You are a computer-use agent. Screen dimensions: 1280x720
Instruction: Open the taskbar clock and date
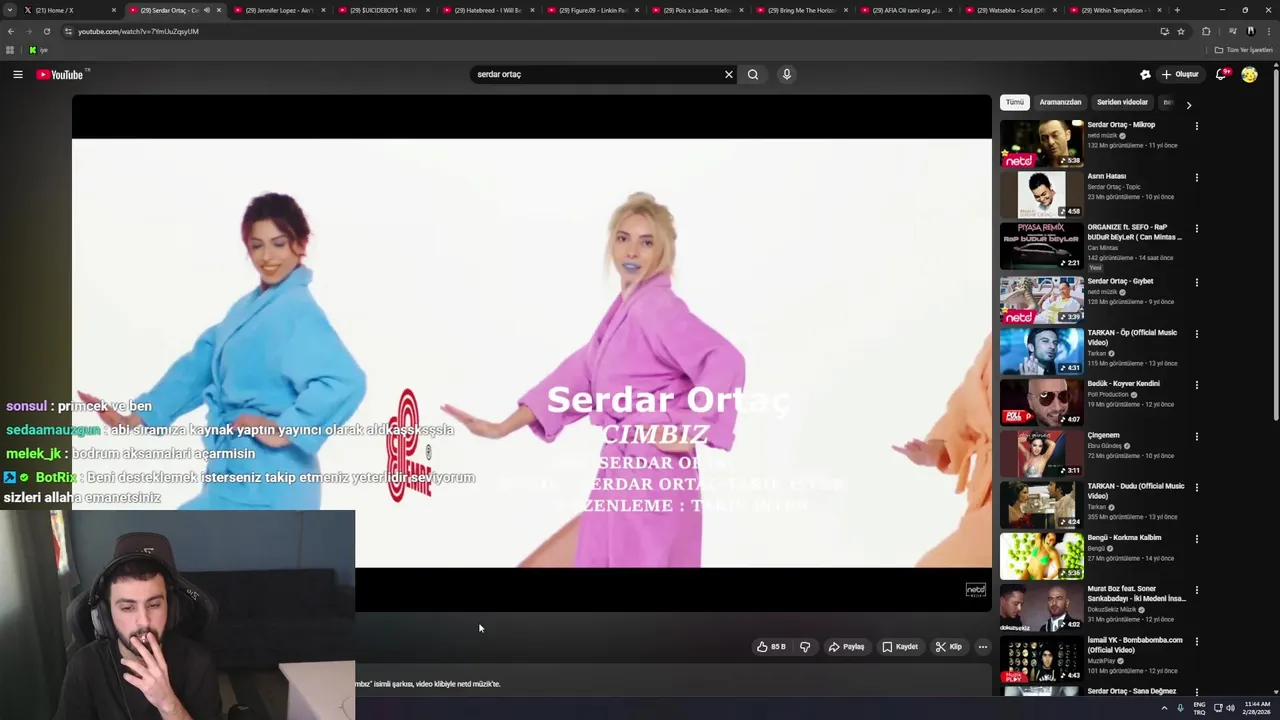coord(1257,708)
